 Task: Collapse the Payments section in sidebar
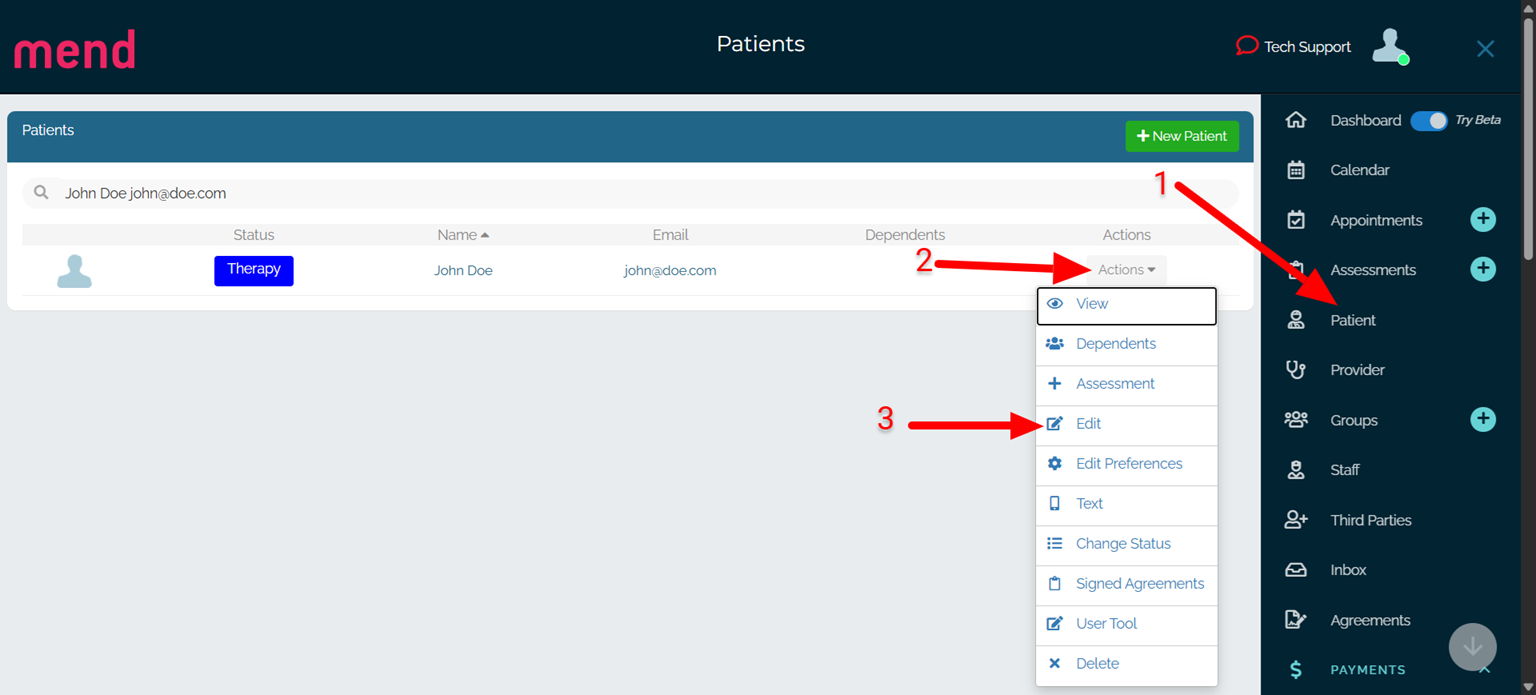[1484, 670]
